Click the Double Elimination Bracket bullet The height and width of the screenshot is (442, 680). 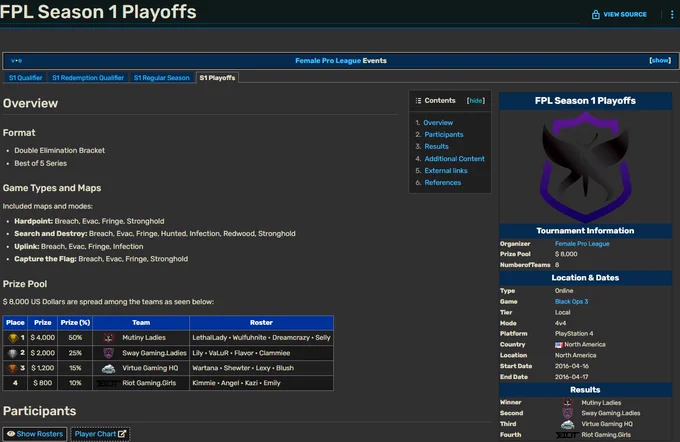tap(59, 151)
